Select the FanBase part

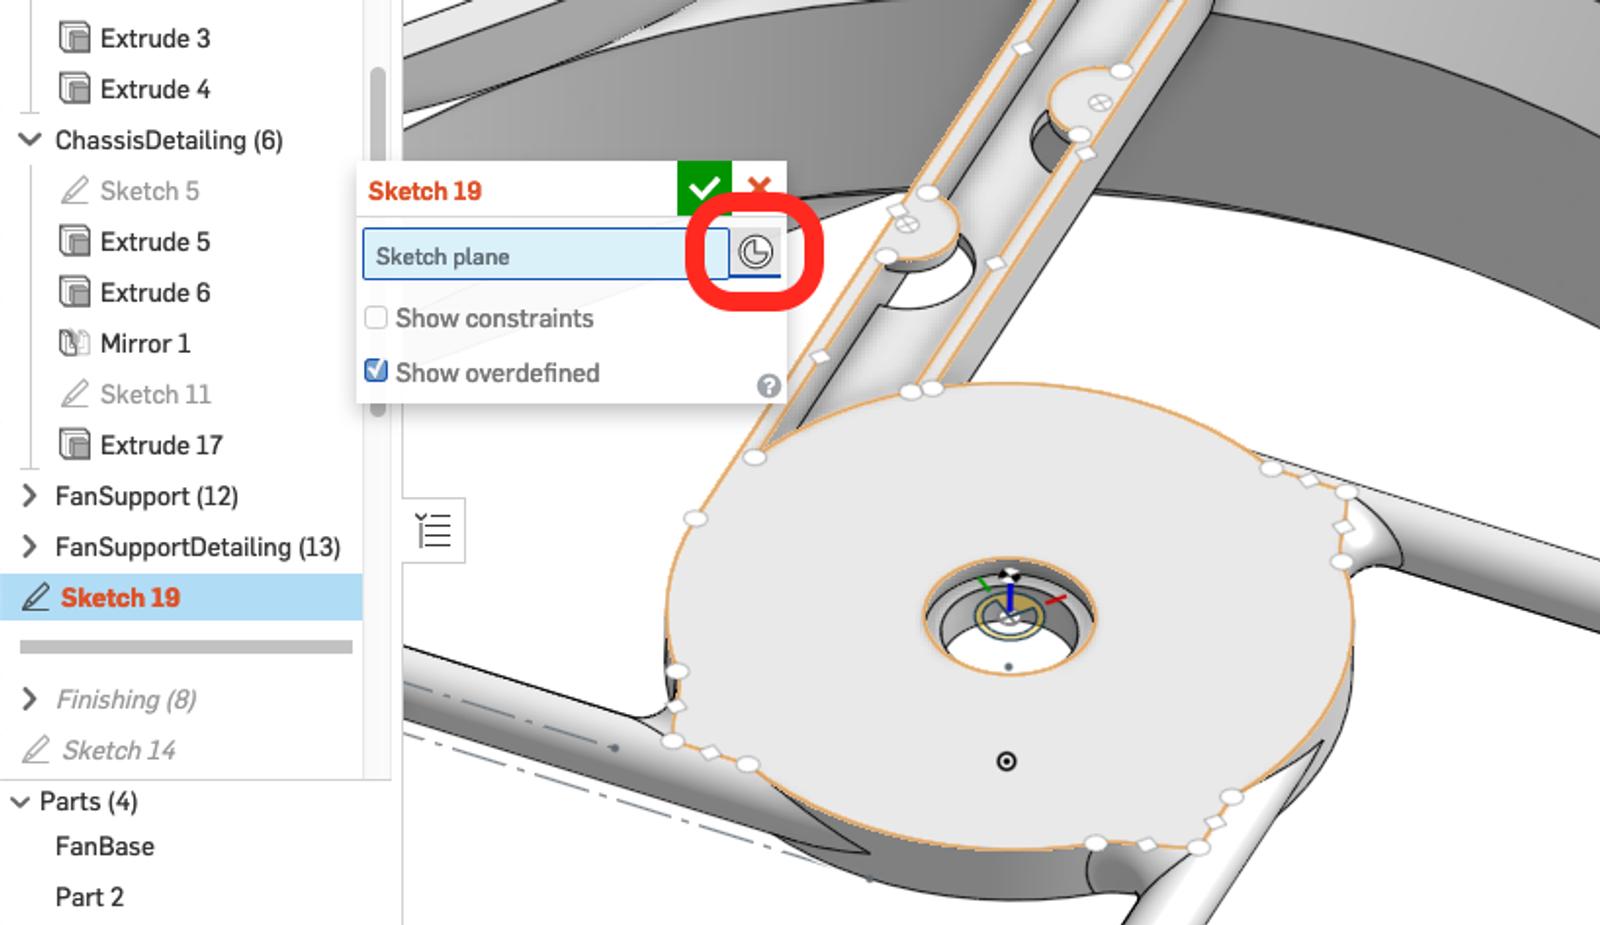(105, 847)
